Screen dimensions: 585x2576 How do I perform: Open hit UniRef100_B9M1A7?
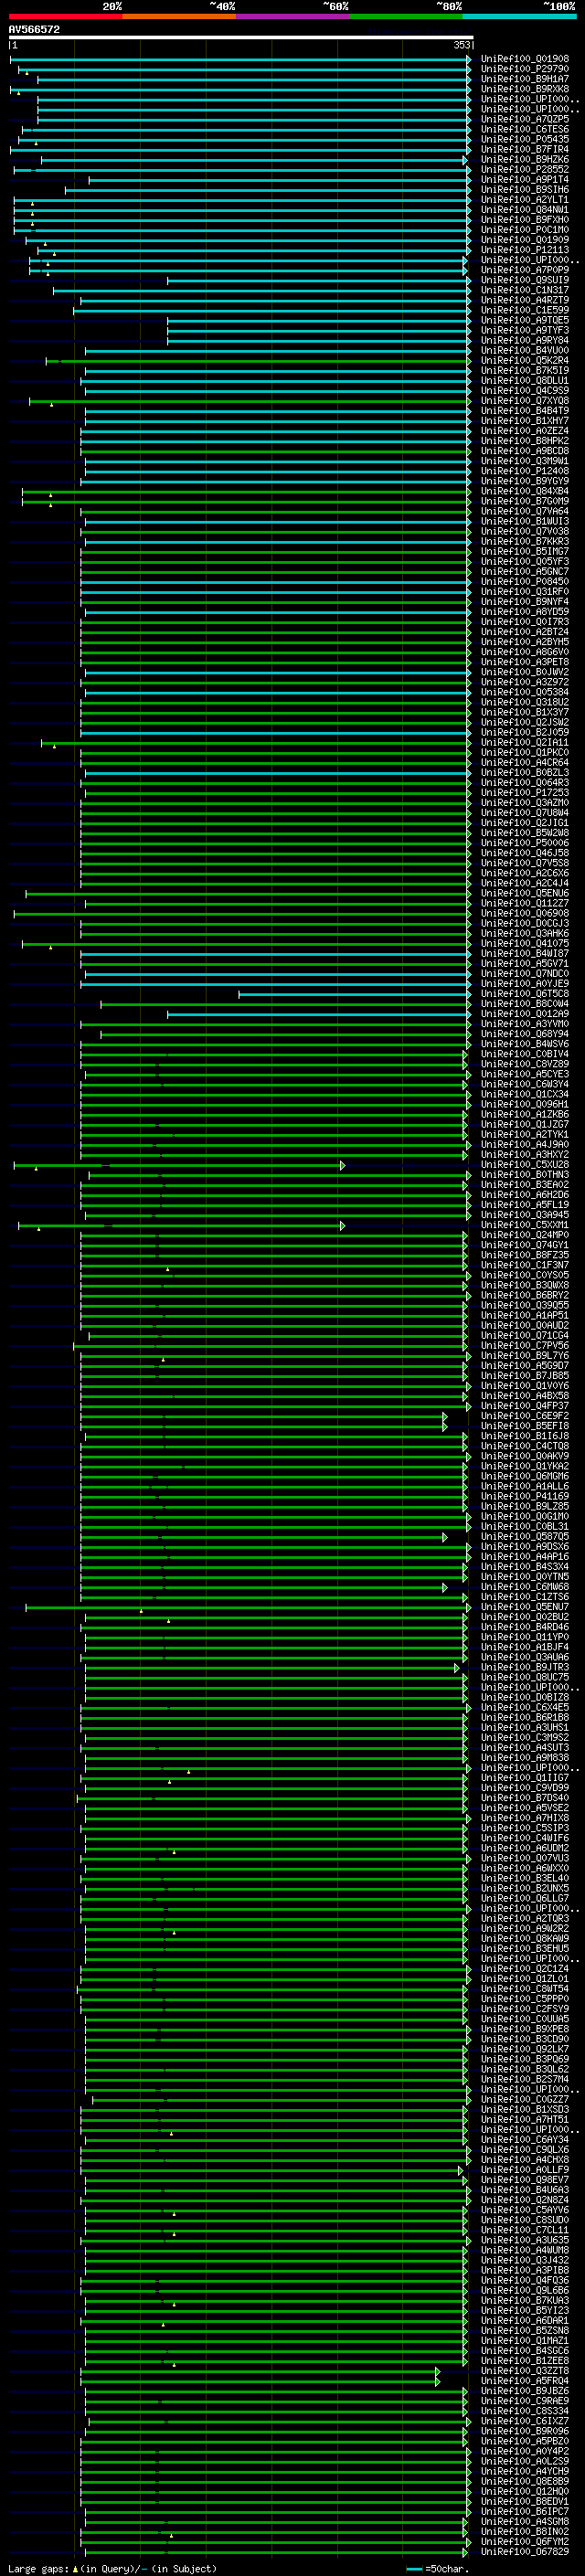pos(524,79)
